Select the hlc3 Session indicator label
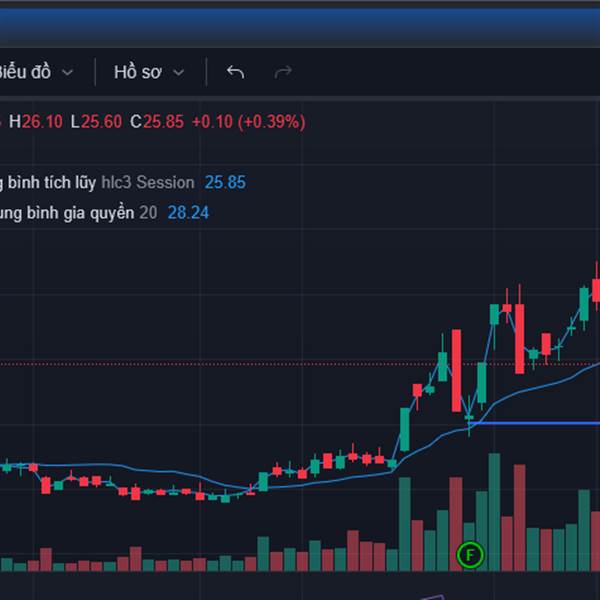600x600 pixels. 148,183
